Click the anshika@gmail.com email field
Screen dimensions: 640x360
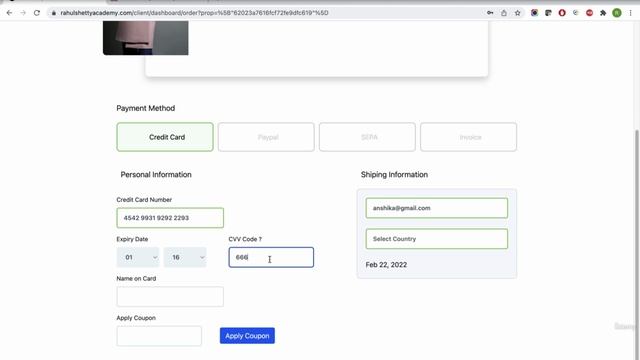point(437,208)
